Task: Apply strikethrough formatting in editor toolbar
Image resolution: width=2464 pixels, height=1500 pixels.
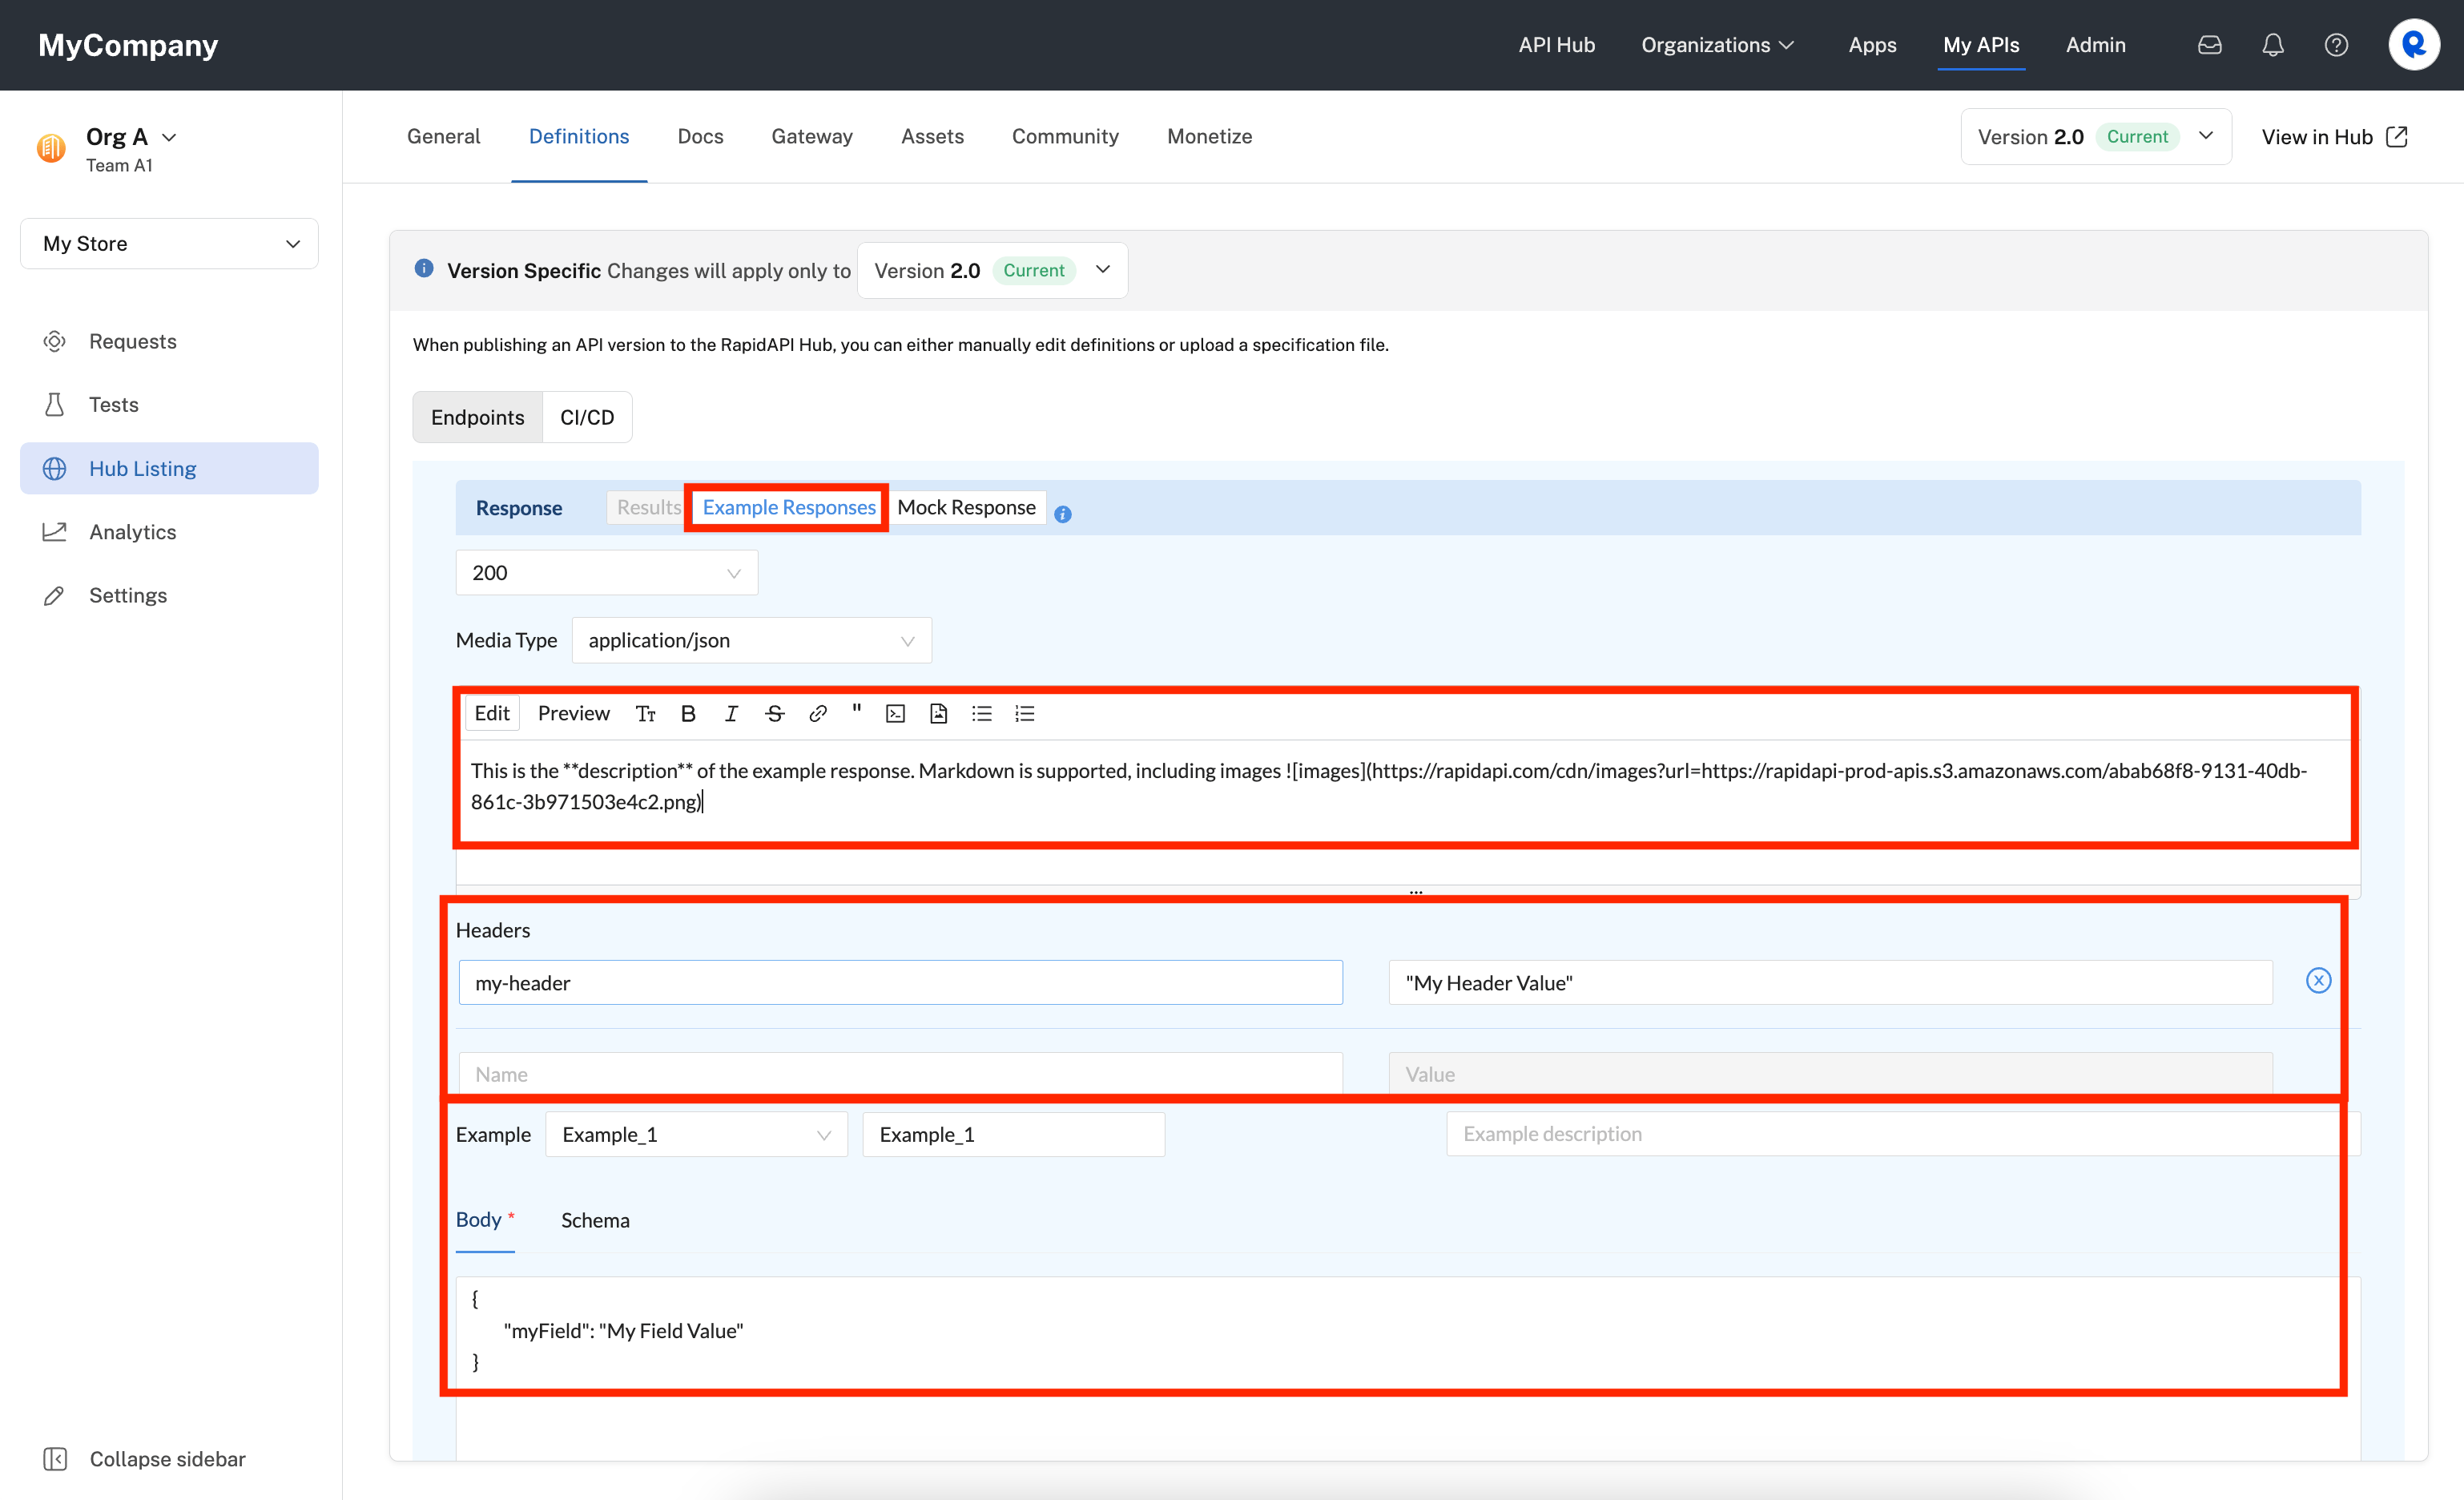Action: pos(774,713)
